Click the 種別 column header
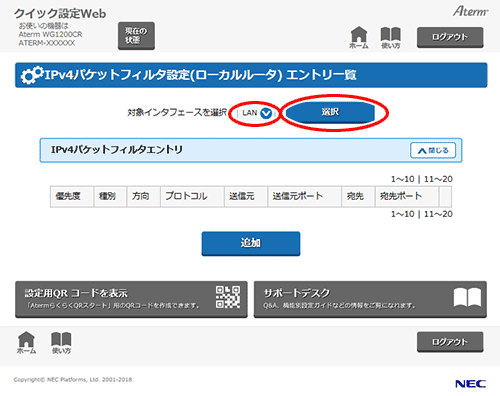The width and height of the screenshot is (500, 396). tap(110, 196)
